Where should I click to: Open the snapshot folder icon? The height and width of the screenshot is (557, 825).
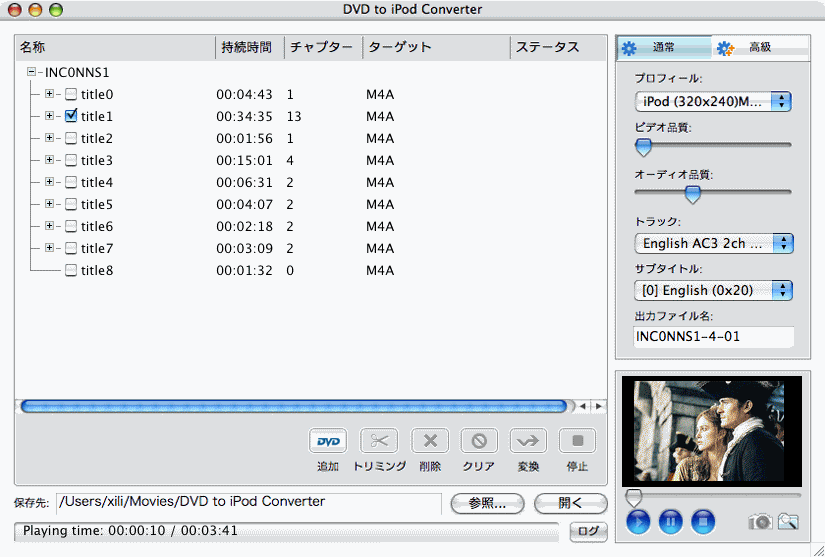tap(788, 522)
